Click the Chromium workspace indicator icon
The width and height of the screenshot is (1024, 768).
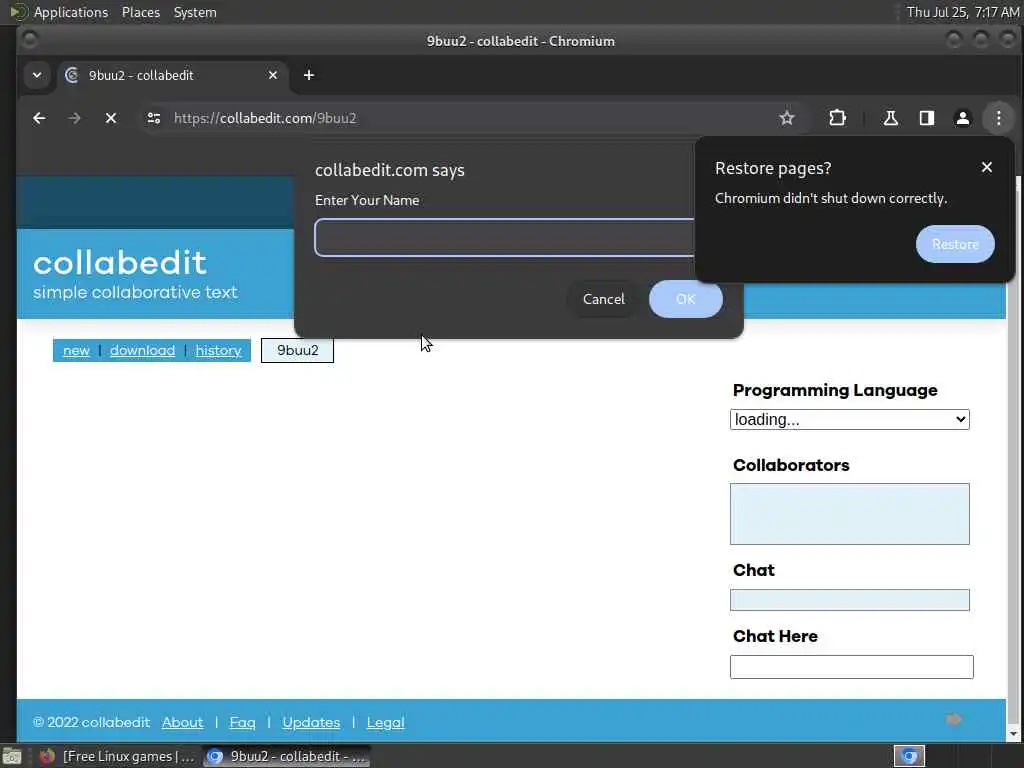(909, 756)
